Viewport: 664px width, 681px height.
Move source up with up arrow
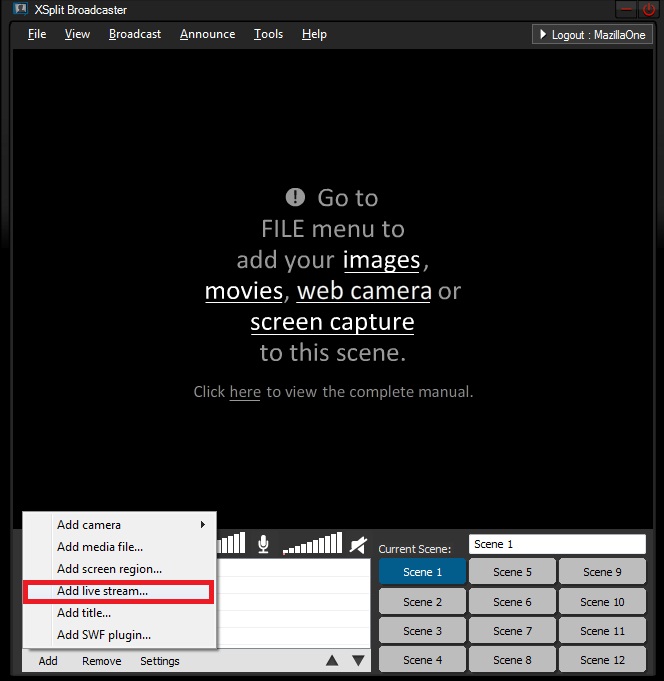[332, 661]
